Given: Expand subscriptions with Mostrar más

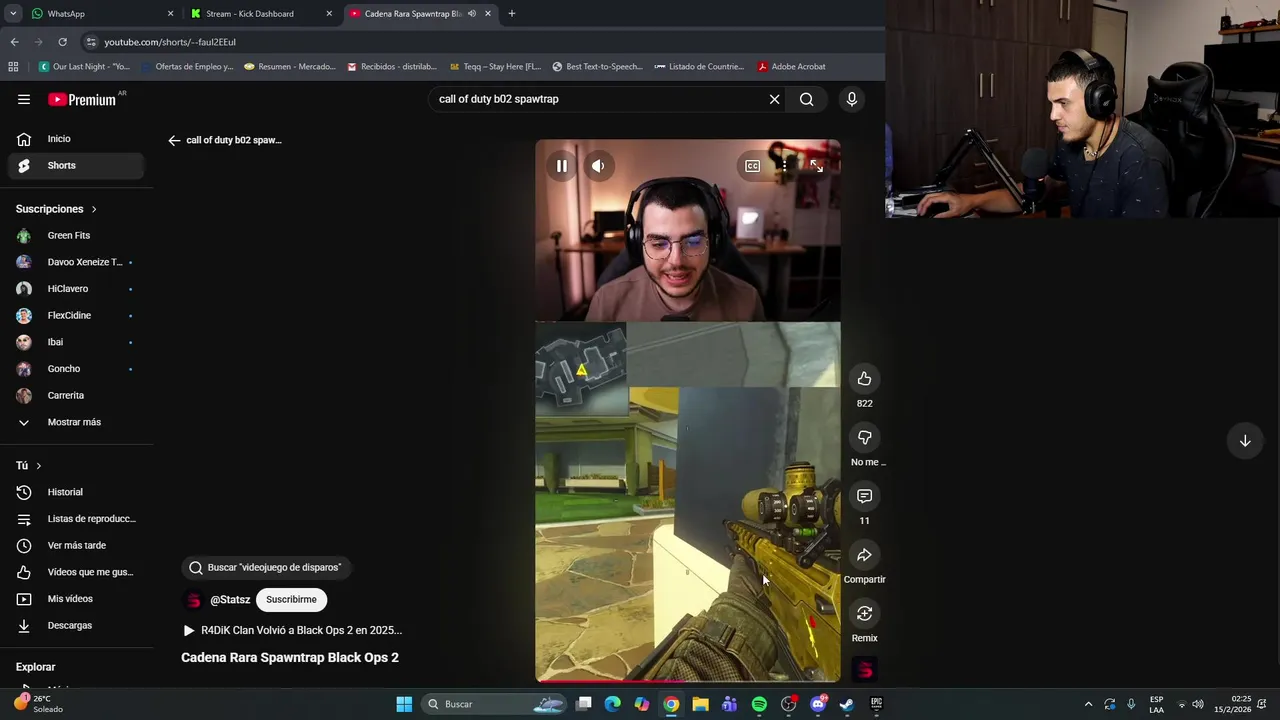Looking at the screenshot, I should [x=77, y=422].
